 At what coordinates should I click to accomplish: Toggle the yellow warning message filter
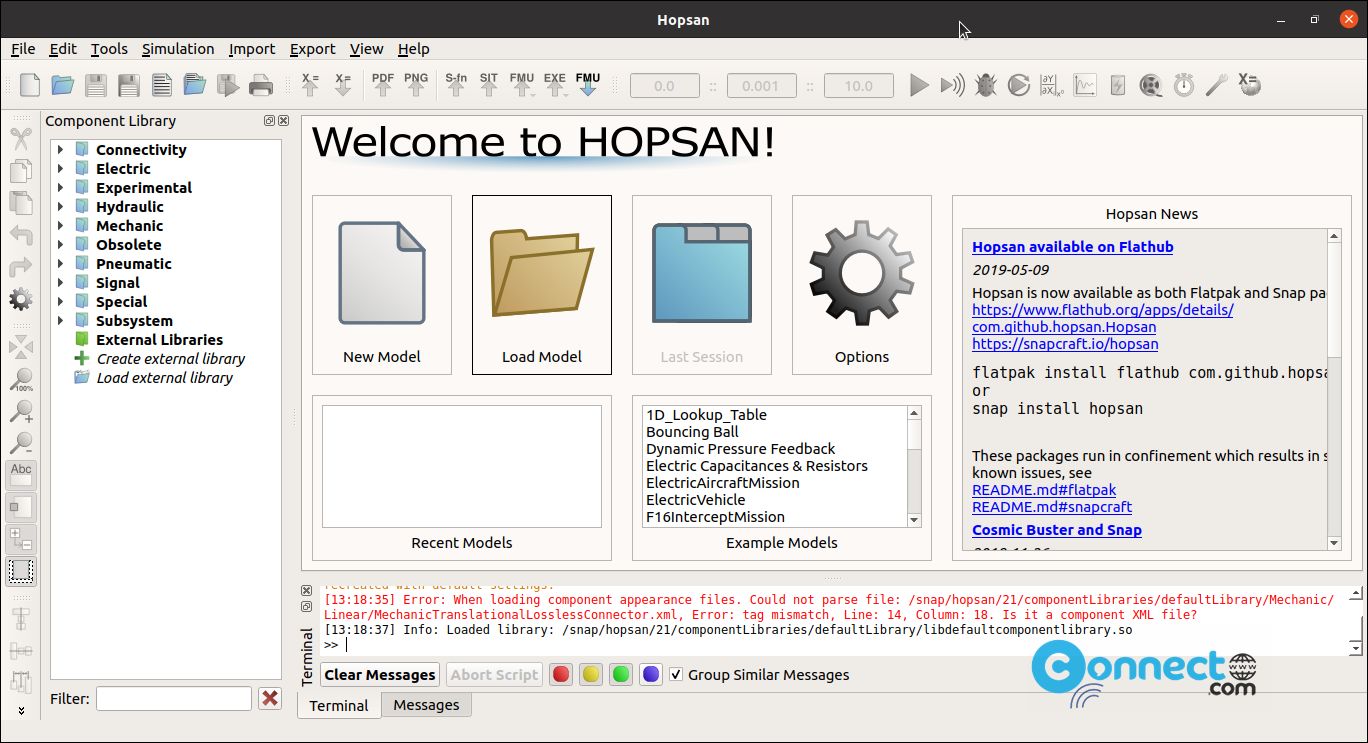[591, 674]
